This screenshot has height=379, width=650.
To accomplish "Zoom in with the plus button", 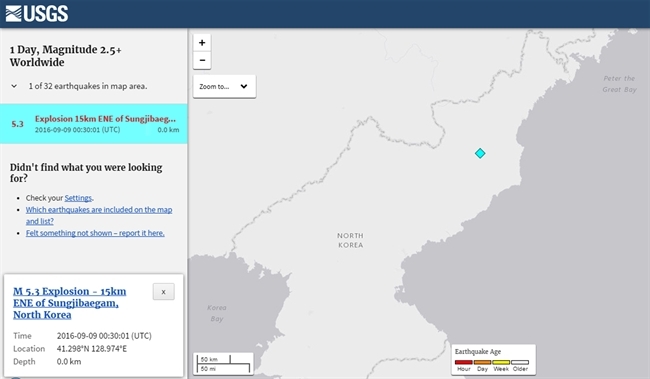I will pyautogui.click(x=202, y=42).
